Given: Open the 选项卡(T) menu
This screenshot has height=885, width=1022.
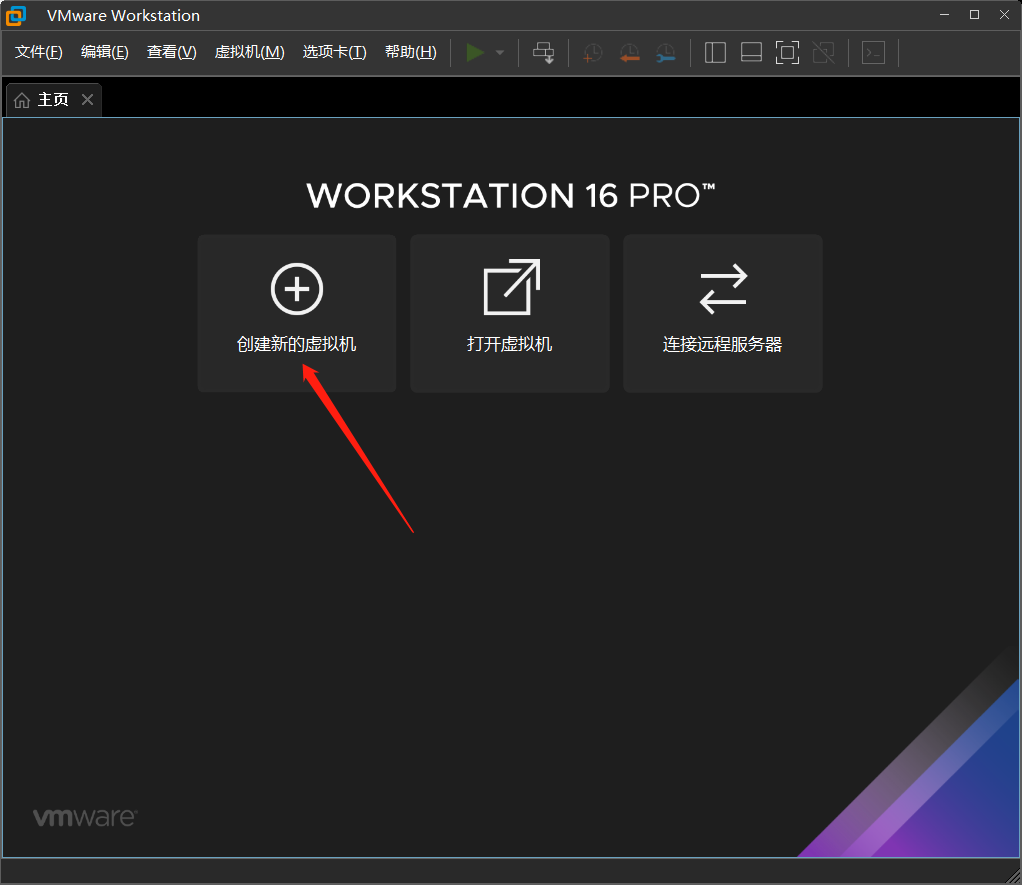Looking at the screenshot, I should (x=334, y=52).
